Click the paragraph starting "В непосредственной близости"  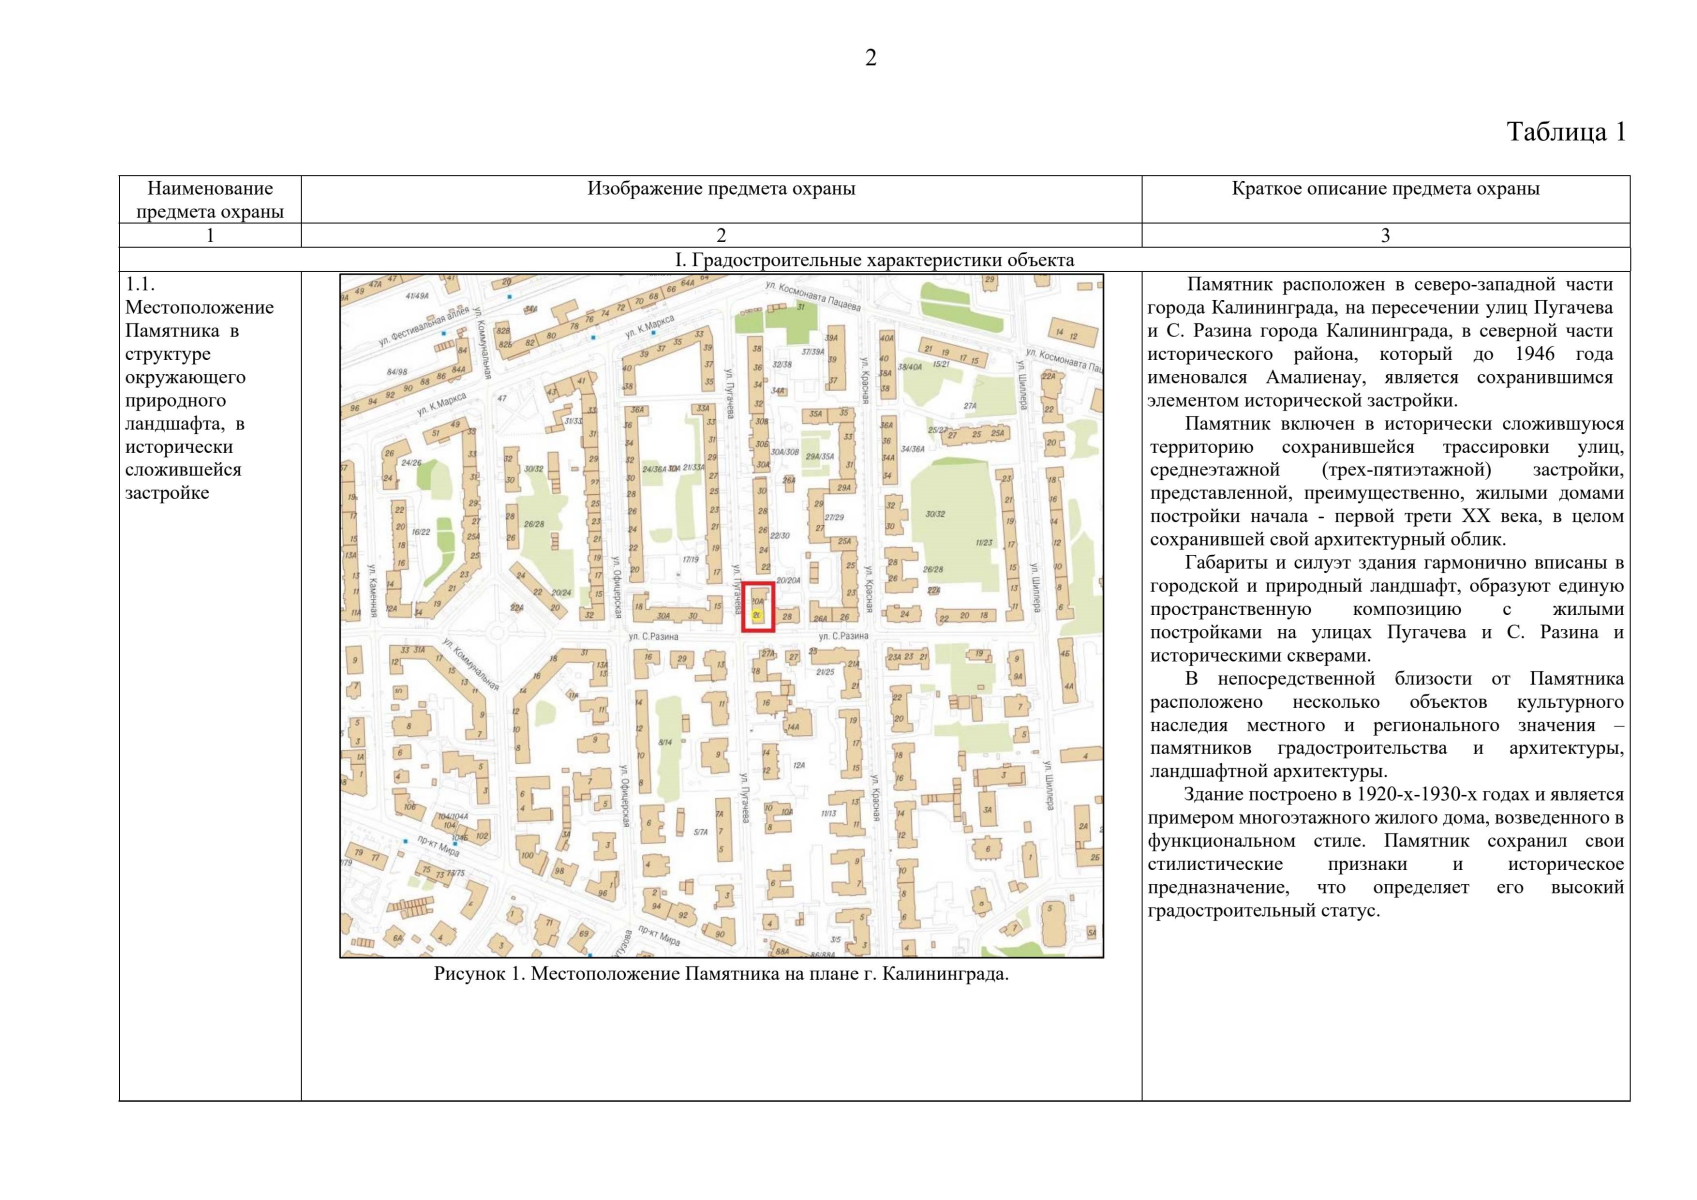[1385, 725]
